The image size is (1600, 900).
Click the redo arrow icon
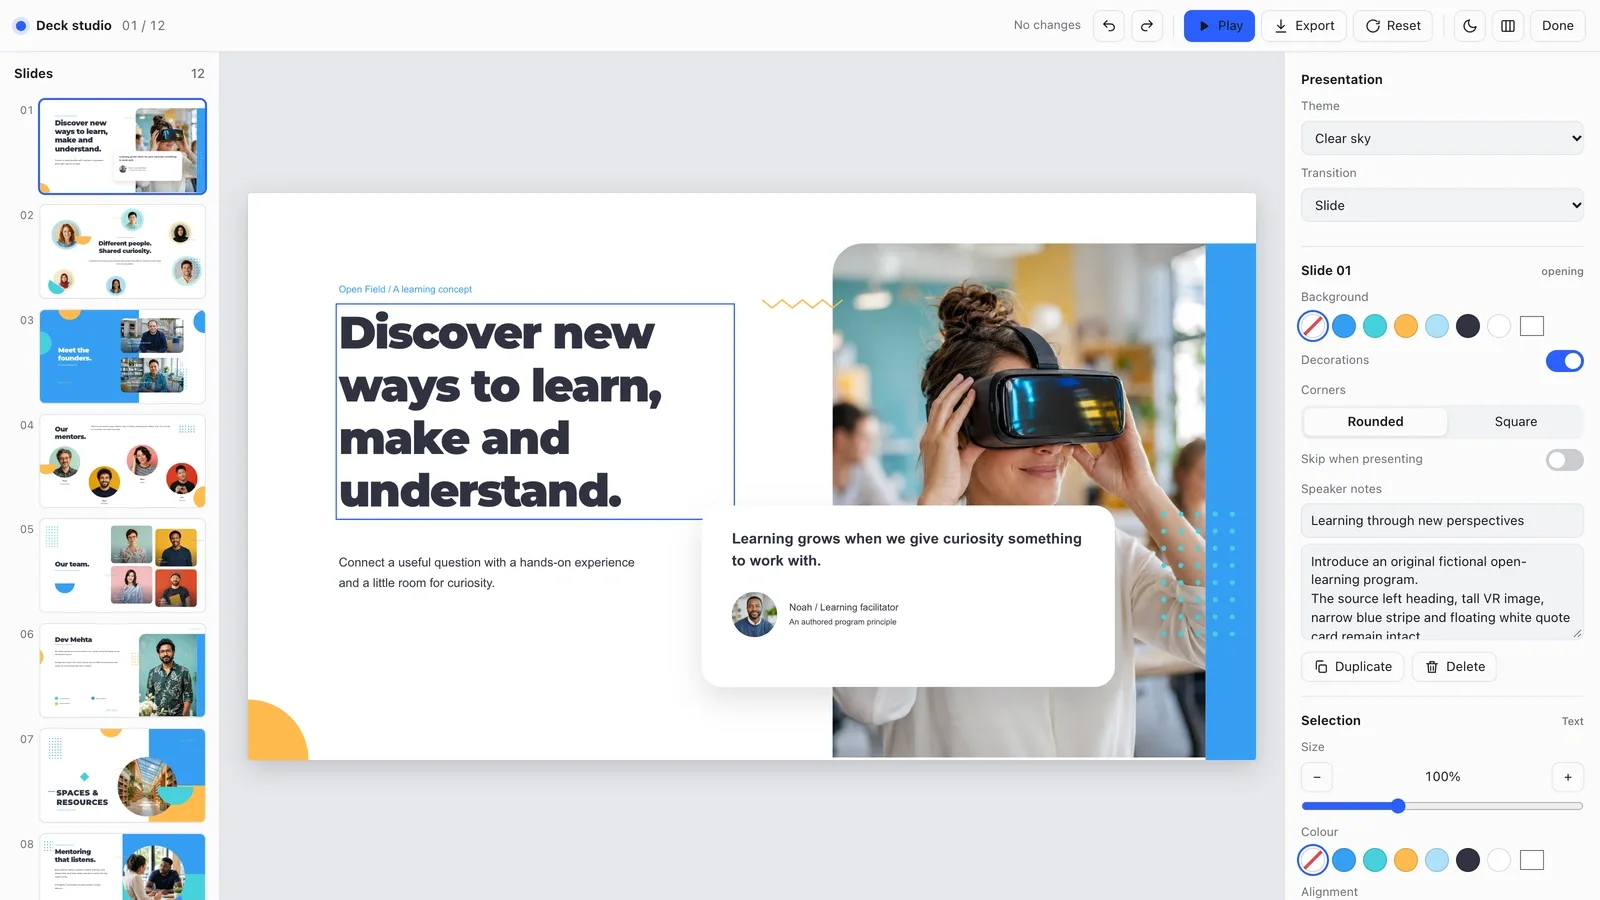(1147, 26)
